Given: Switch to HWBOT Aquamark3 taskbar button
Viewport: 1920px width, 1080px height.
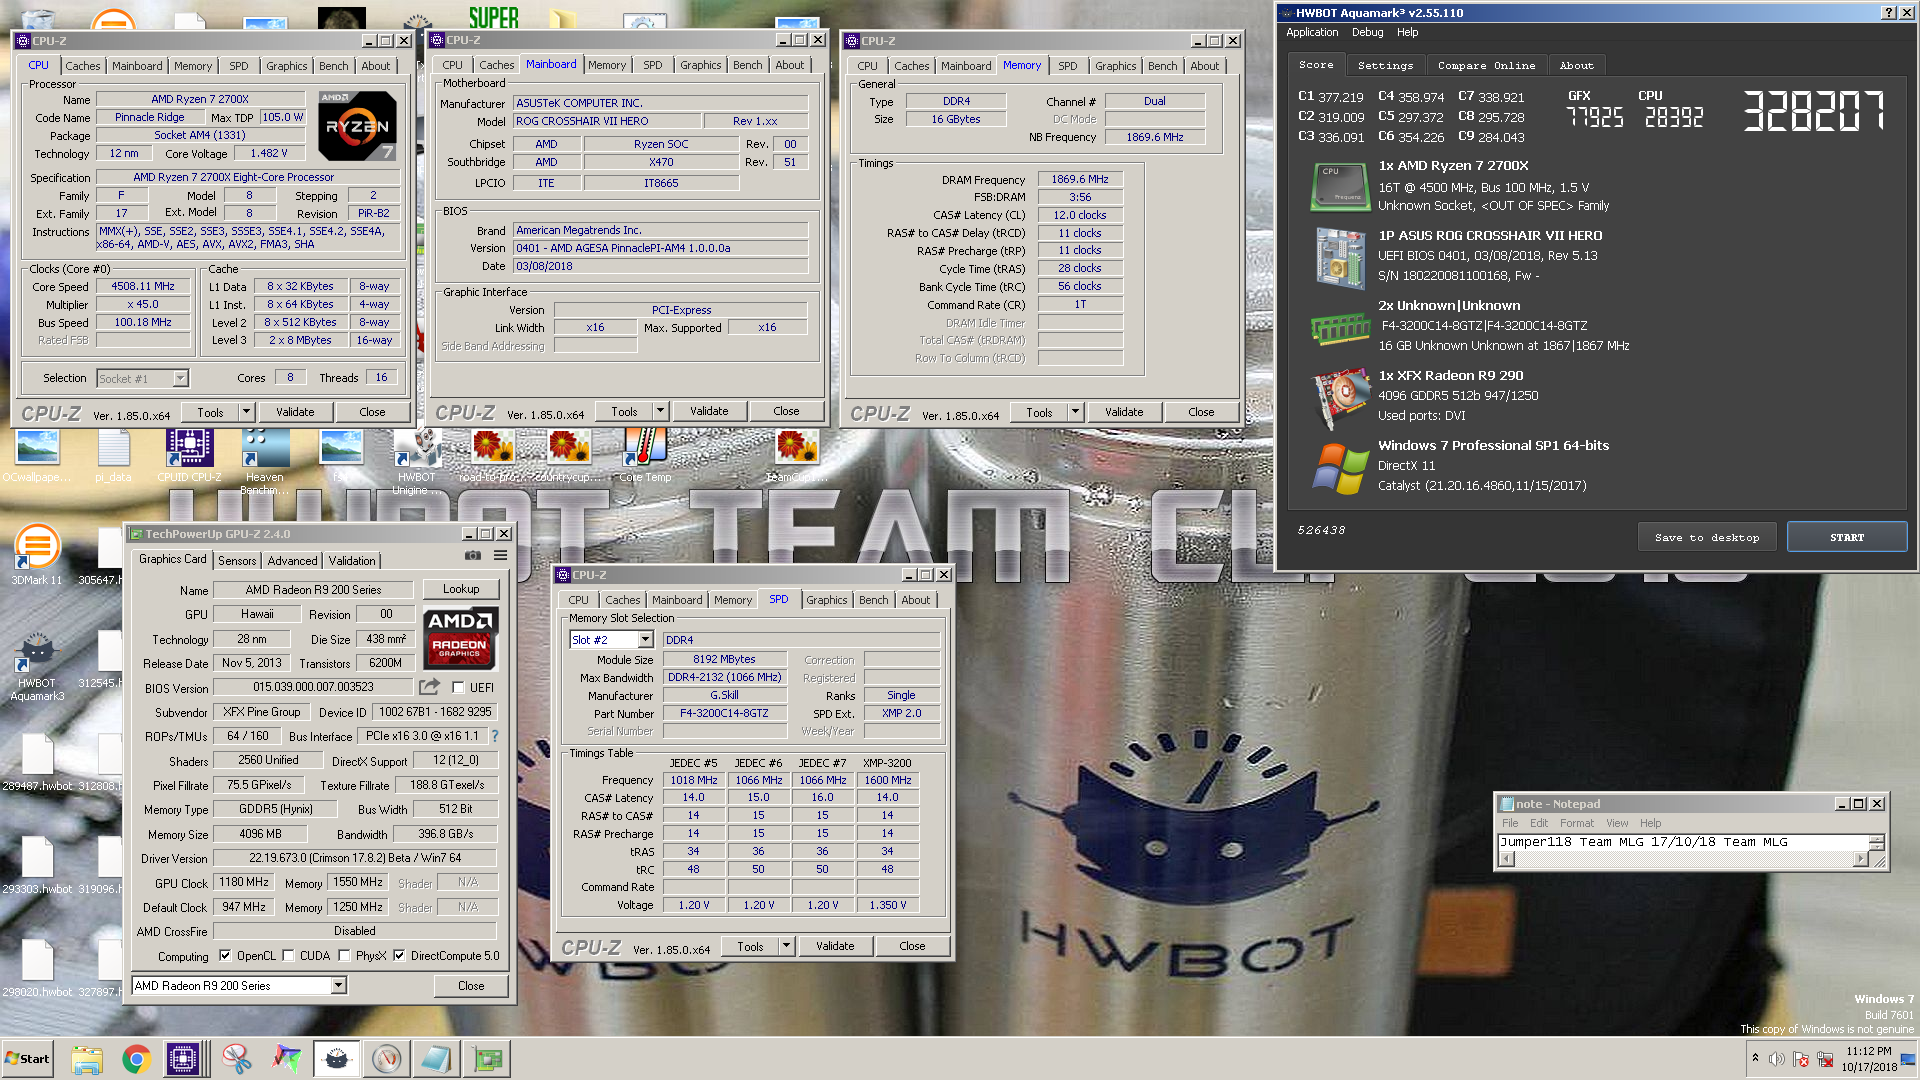Looking at the screenshot, I should click(x=337, y=1059).
